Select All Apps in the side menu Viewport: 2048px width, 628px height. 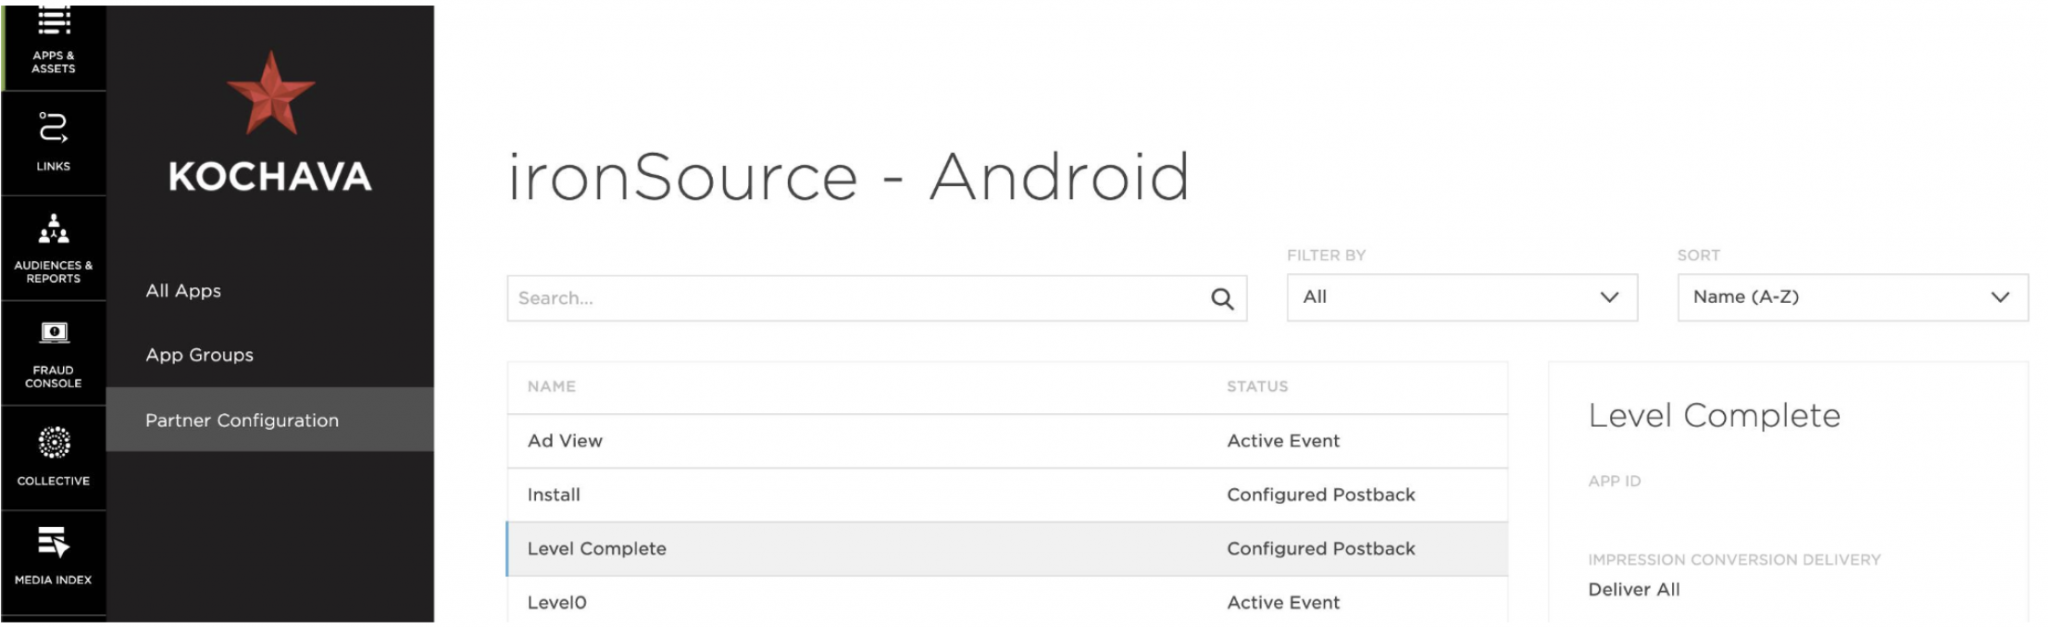pyautogui.click(x=183, y=291)
